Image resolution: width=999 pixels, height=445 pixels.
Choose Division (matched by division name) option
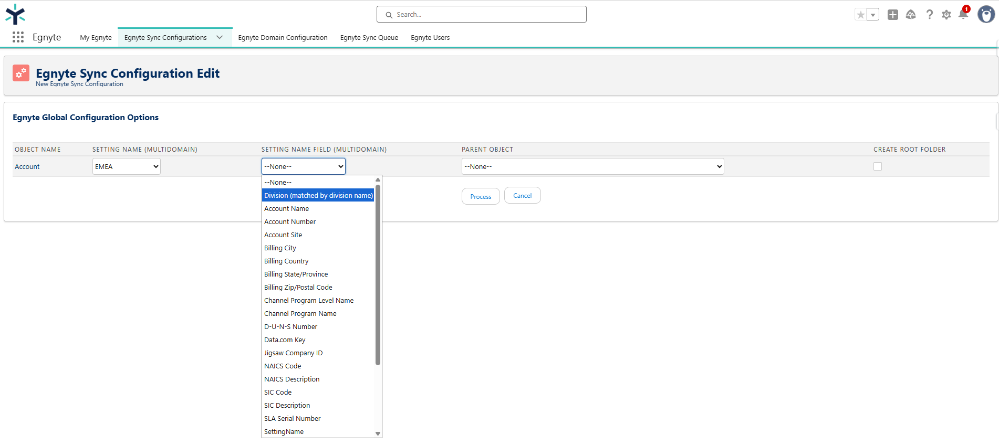tap(319, 196)
